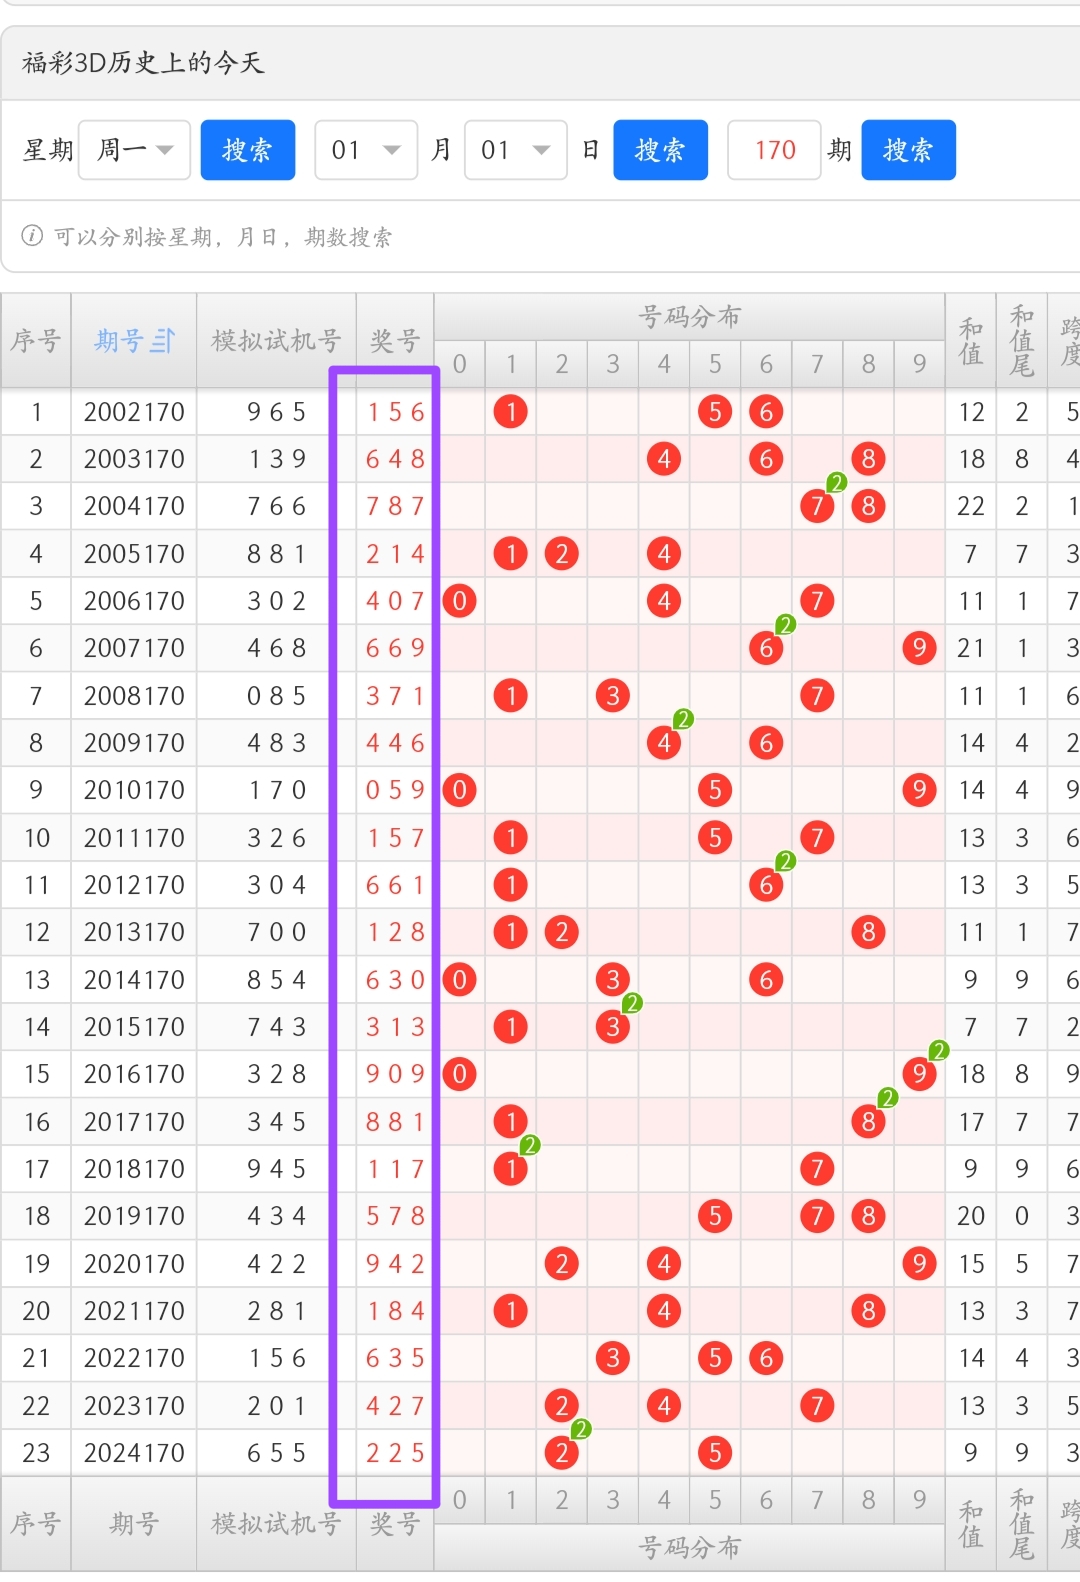Click the search button after 日 label
The width and height of the screenshot is (1080, 1582).
tap(661, 150)
